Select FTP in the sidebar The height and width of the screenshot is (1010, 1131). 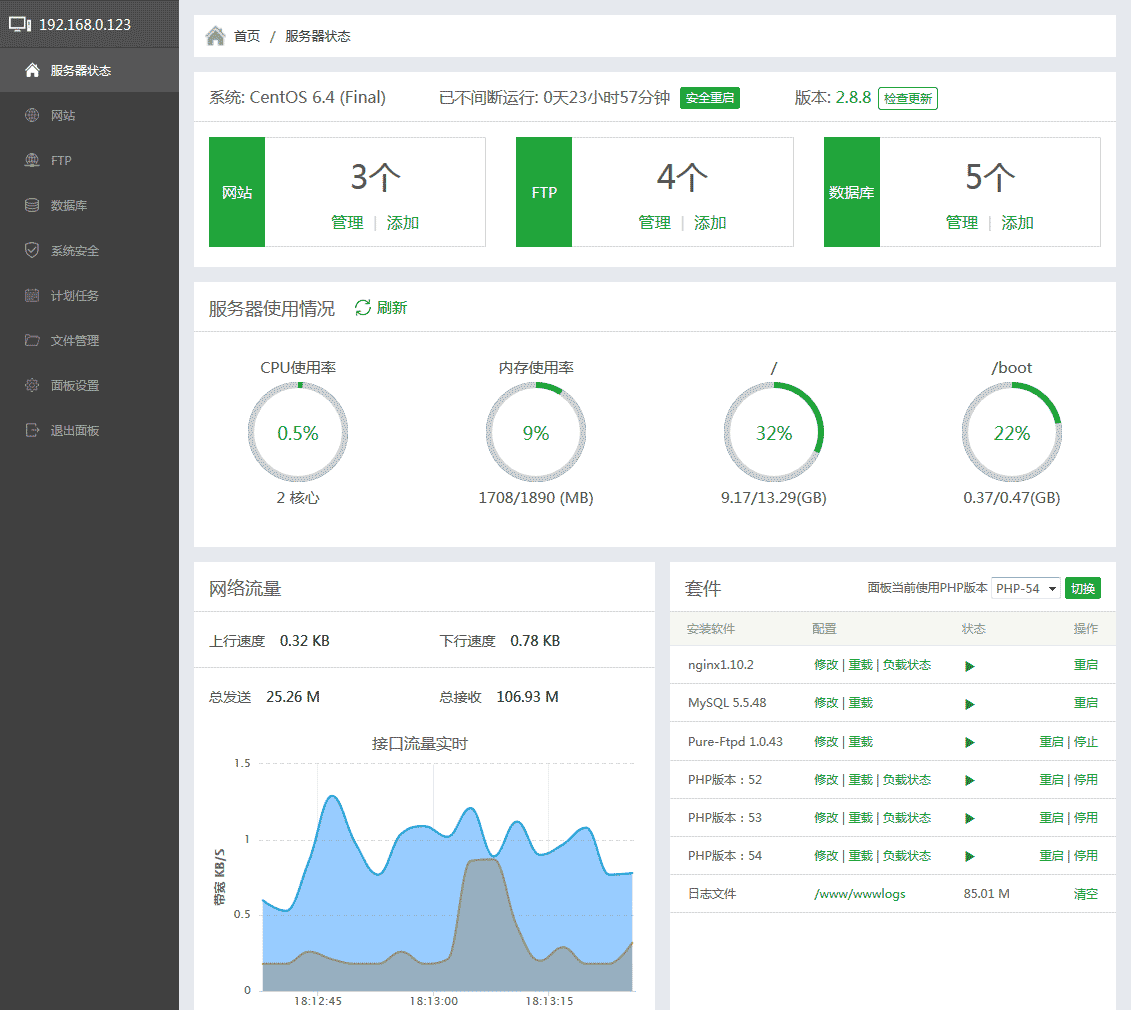click(x=61, y=160)
